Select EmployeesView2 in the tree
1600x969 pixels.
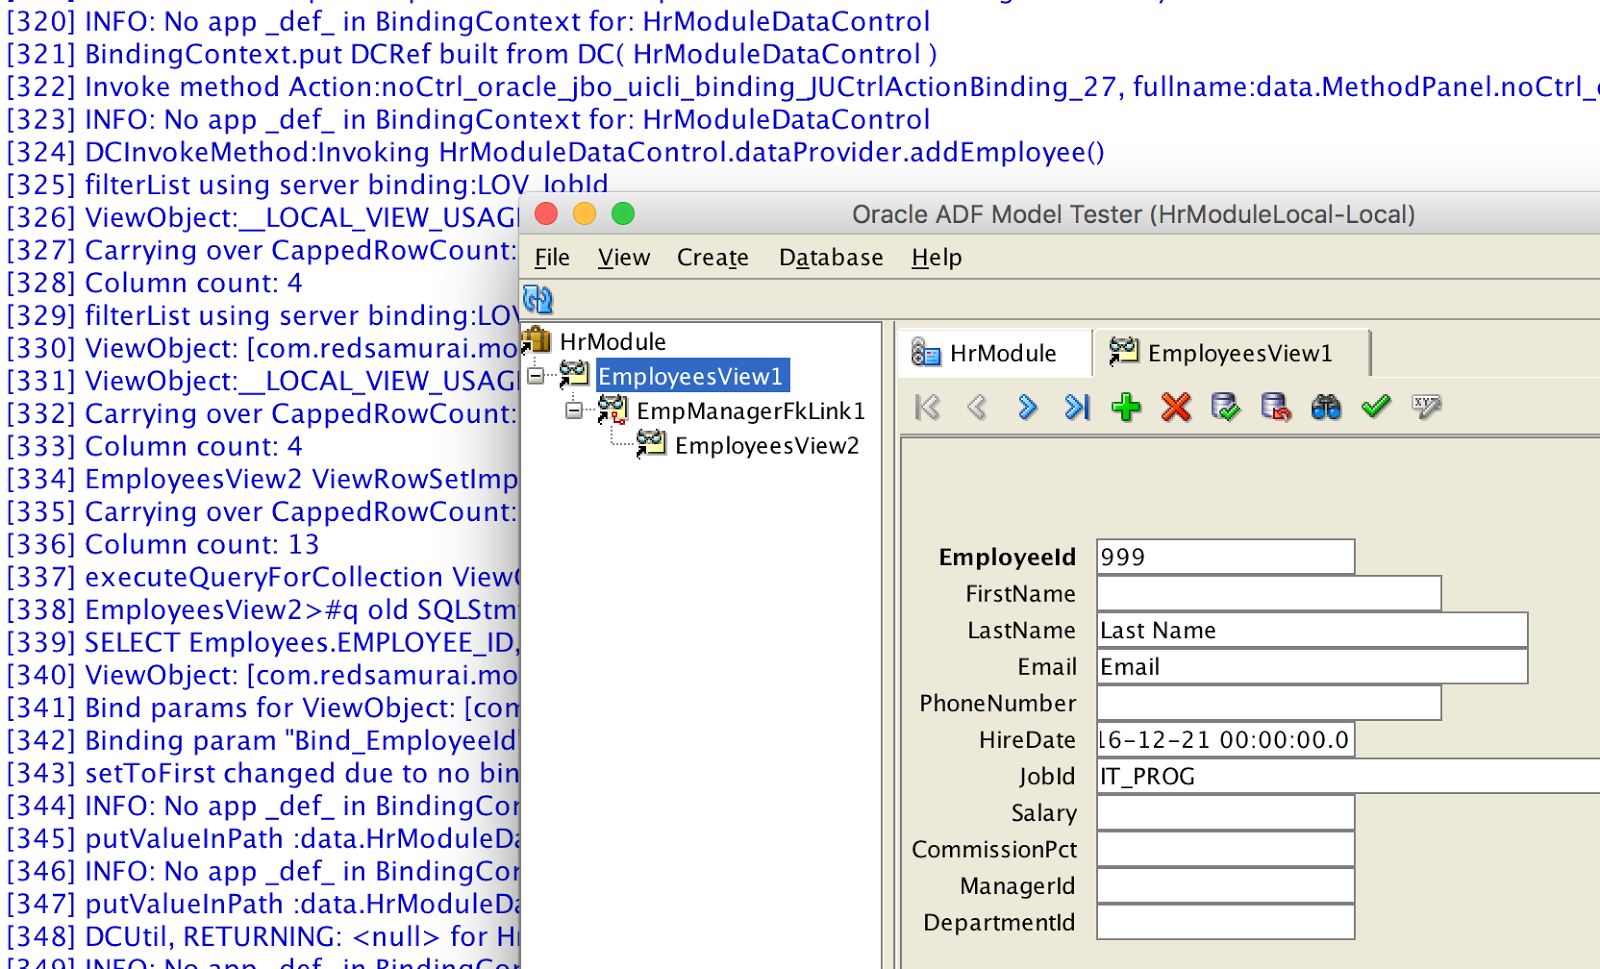click(x=767, y=445)
